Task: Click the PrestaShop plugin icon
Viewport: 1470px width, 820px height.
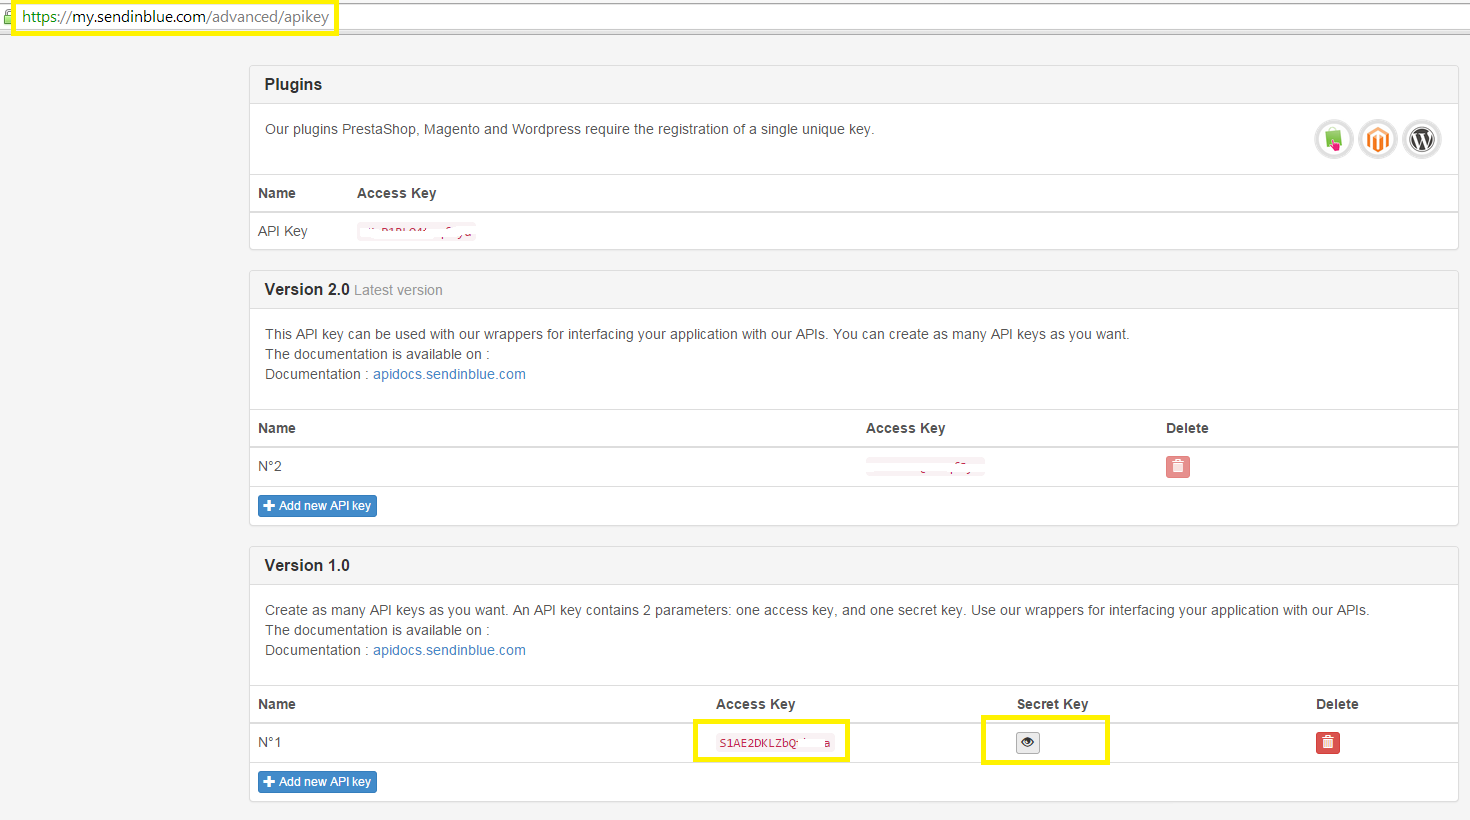Action: 1333,139
